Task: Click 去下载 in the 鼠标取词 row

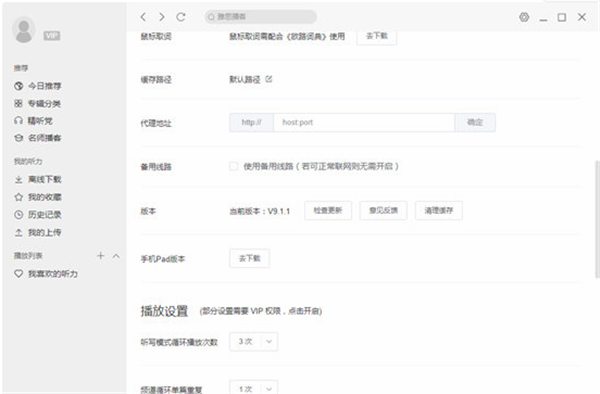Action: pos(377,36)
